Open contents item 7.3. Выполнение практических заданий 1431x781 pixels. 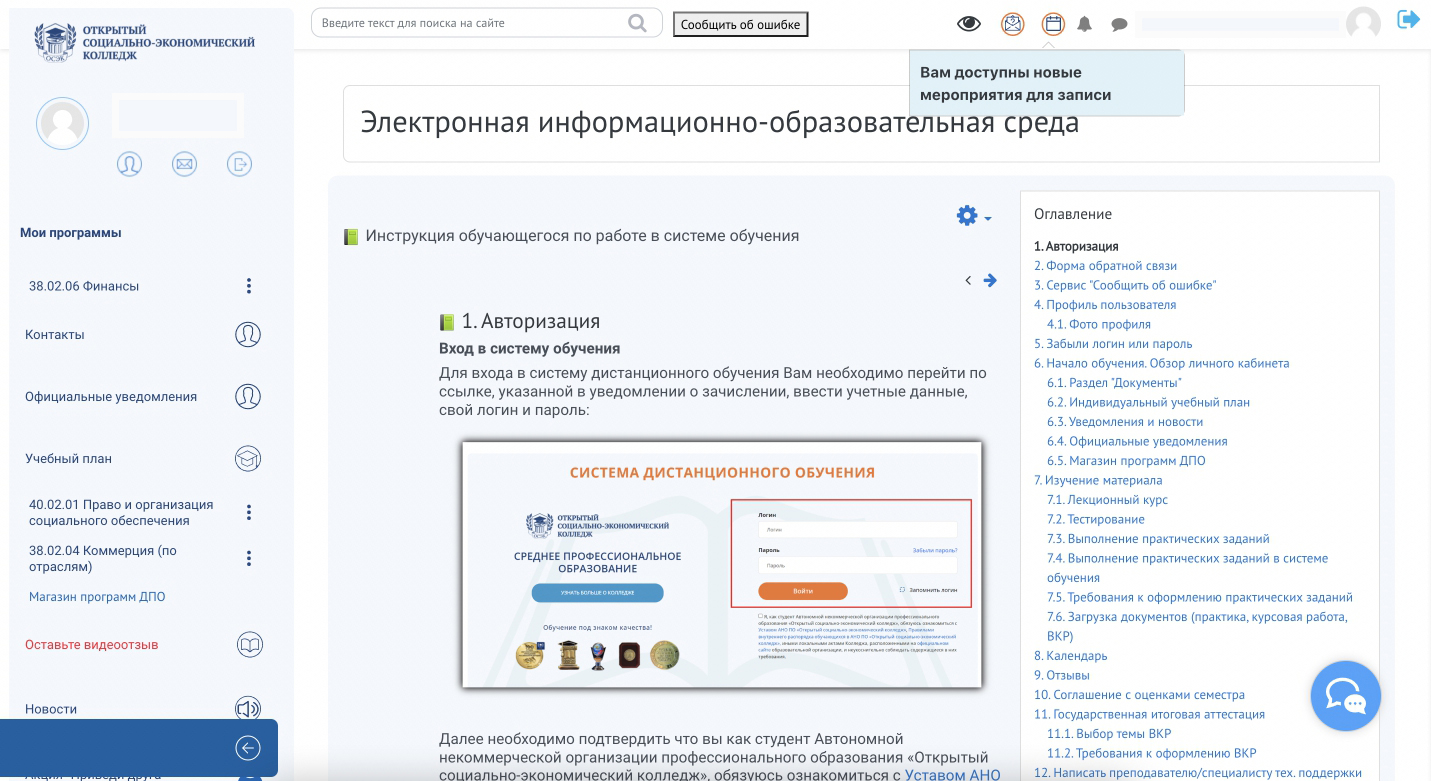(1158, 539)
